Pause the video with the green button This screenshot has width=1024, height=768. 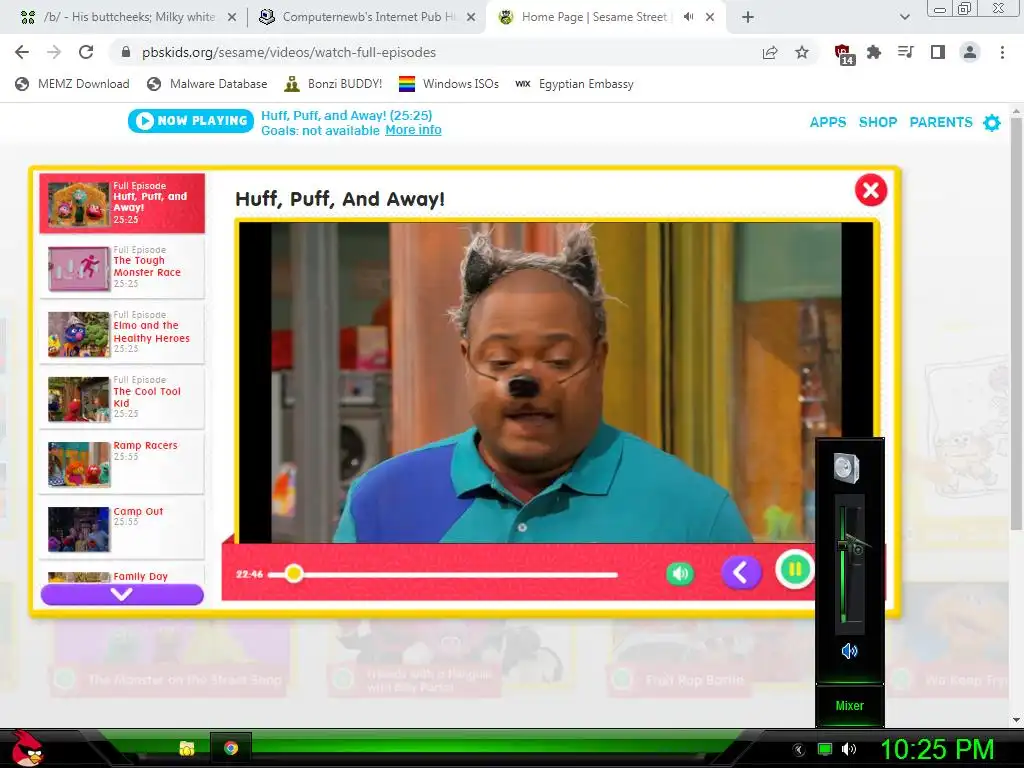point(795,569)
